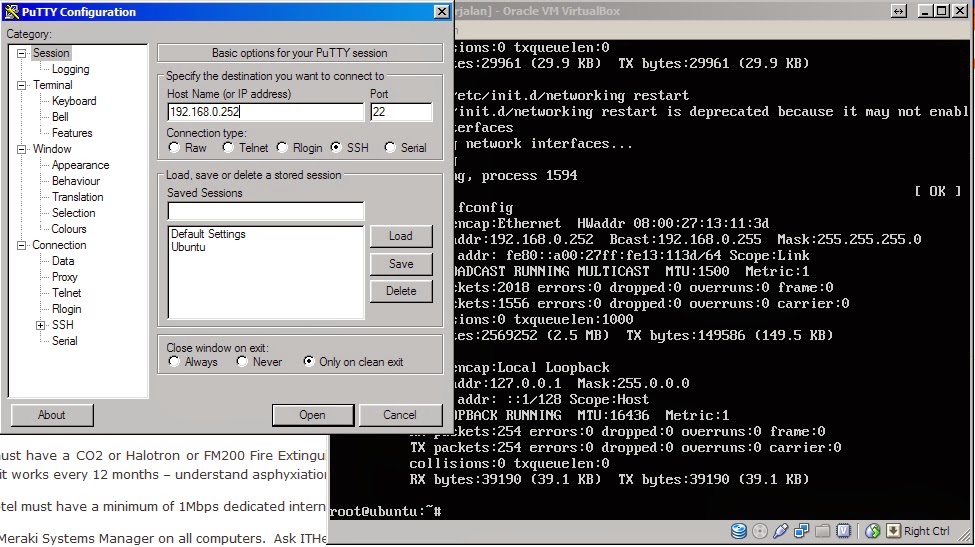Open the Keyboard category
Image resolution: width=975 pixels, height=547 pixels.
pos(74,101)
